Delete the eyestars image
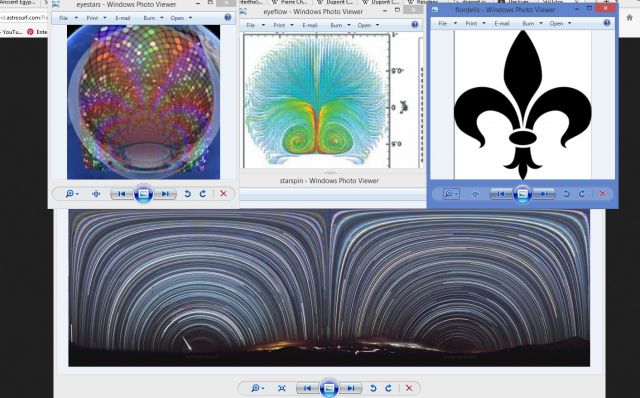 click(x=223, y=194)
